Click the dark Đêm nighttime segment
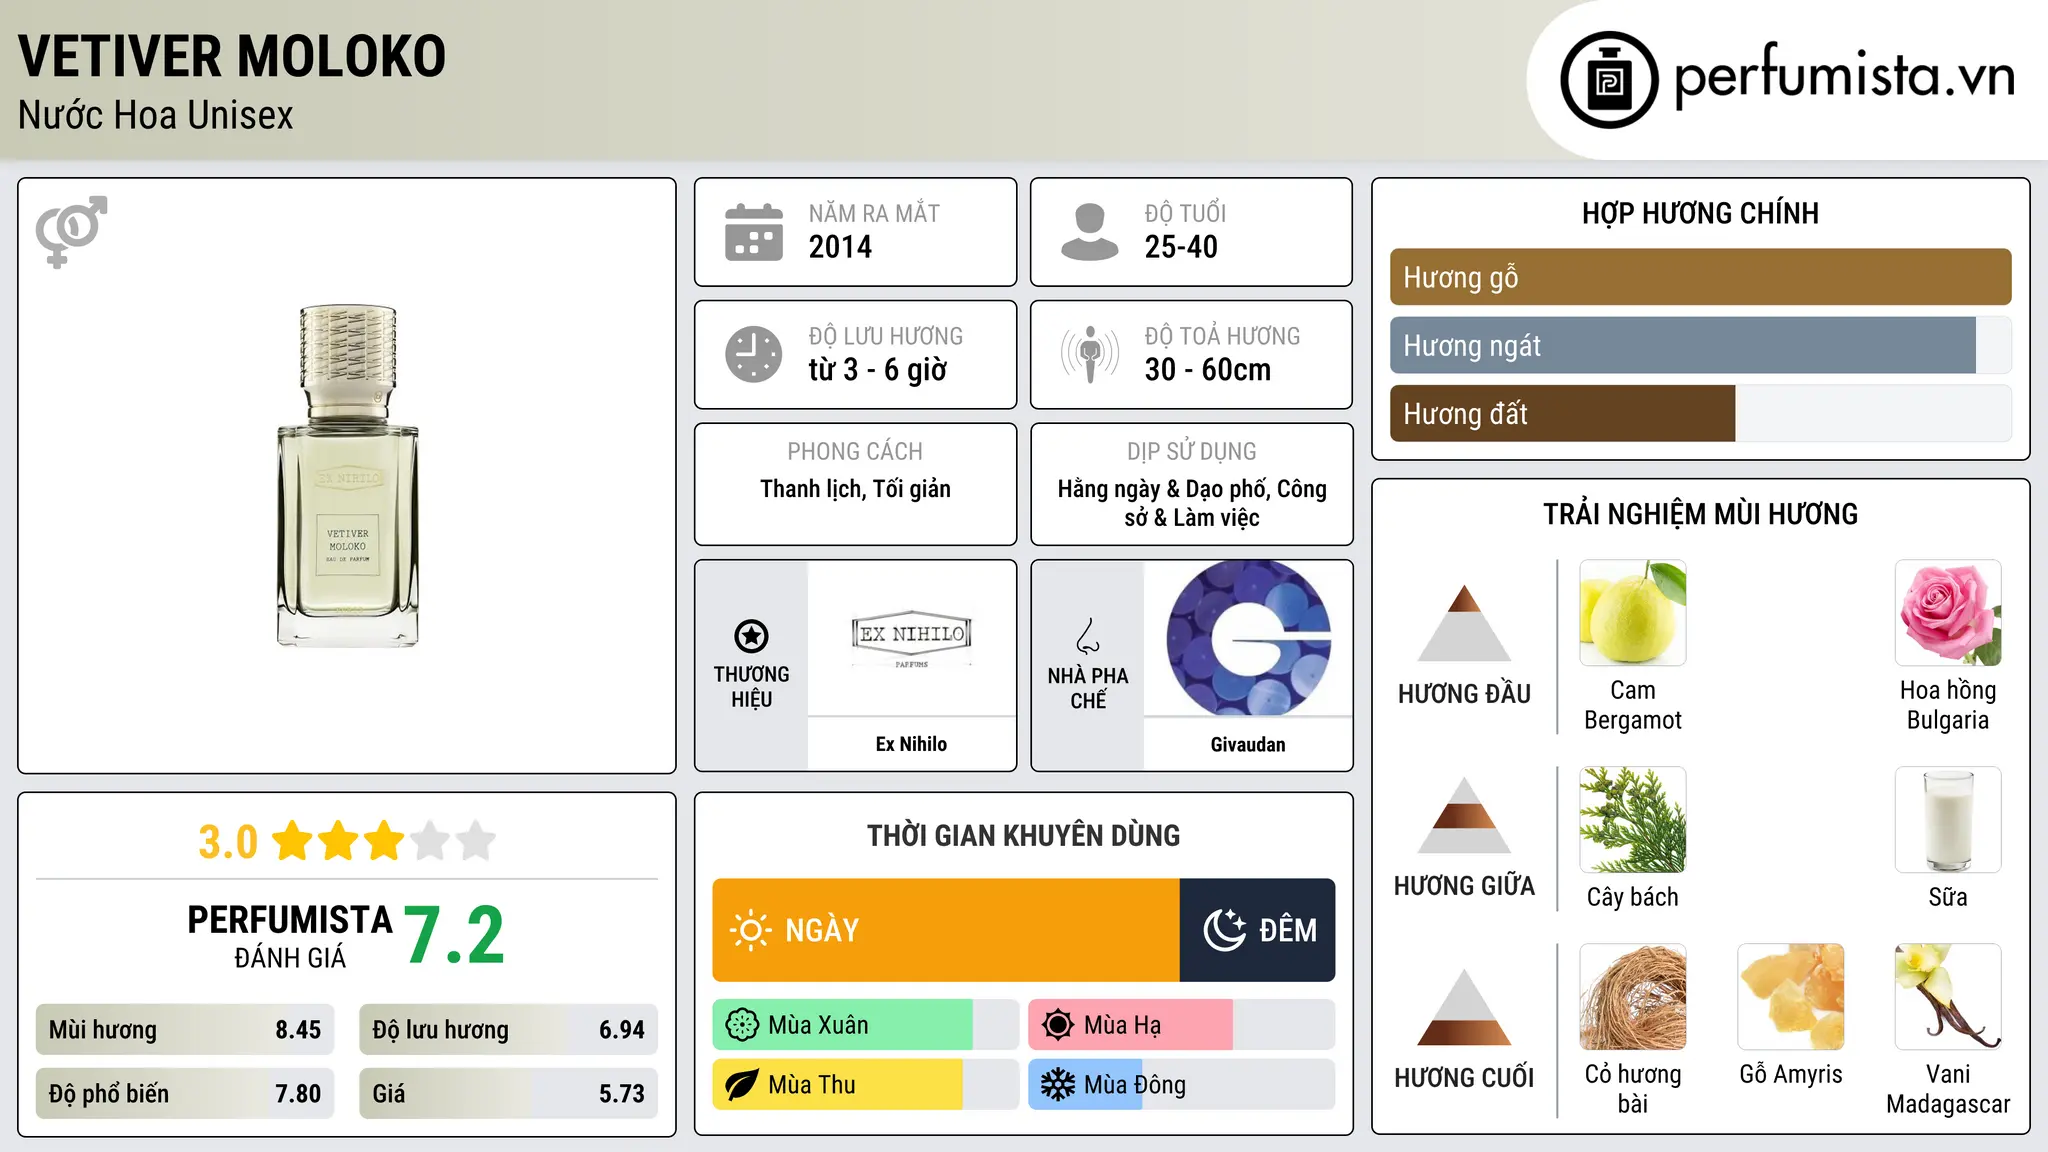The image size is (2048, 1152). (x=1257, y=930)
